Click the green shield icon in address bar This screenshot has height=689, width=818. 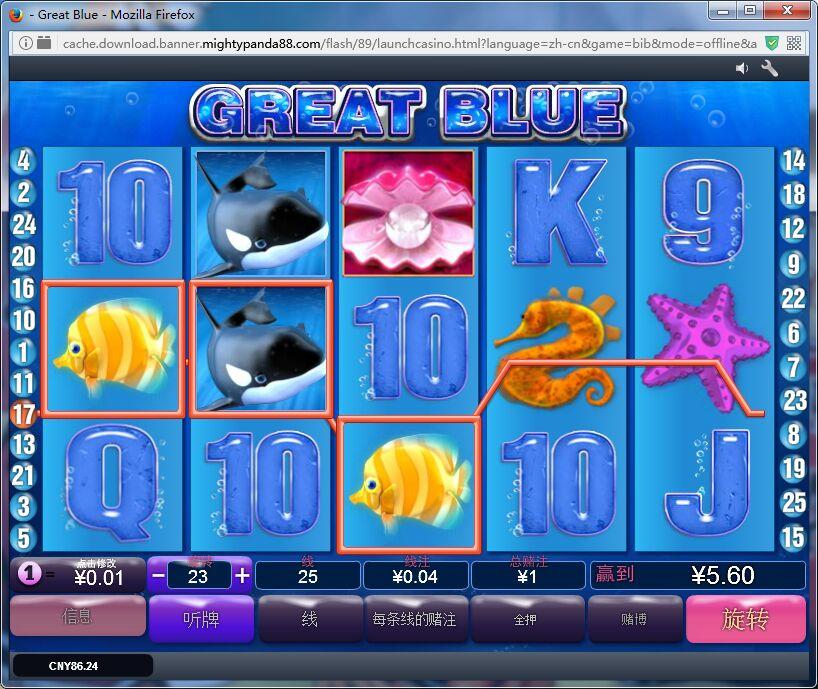click(x=772, y=43)
